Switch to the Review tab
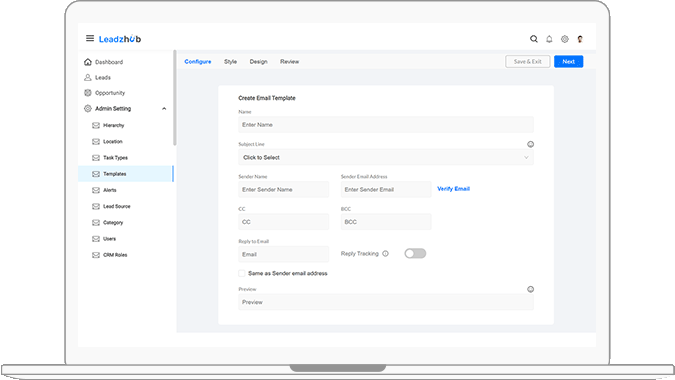The width and height of the screenshot is (675, 380). point(289,62)
